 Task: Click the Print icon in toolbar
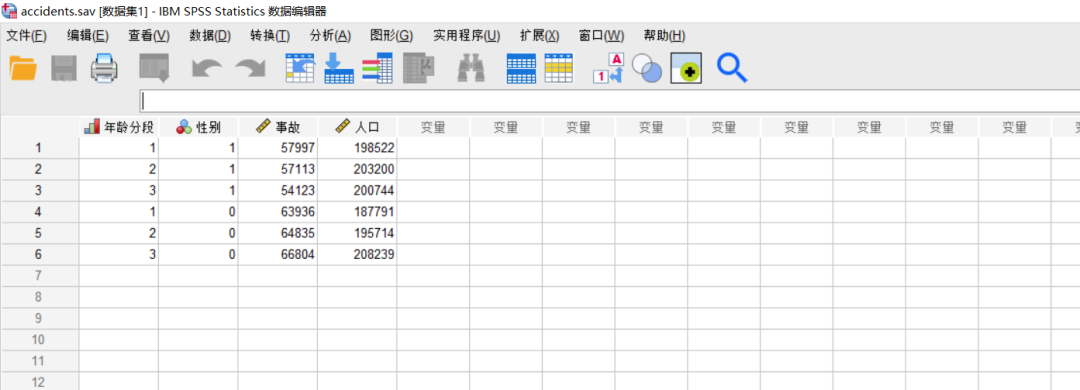(105, 69)
